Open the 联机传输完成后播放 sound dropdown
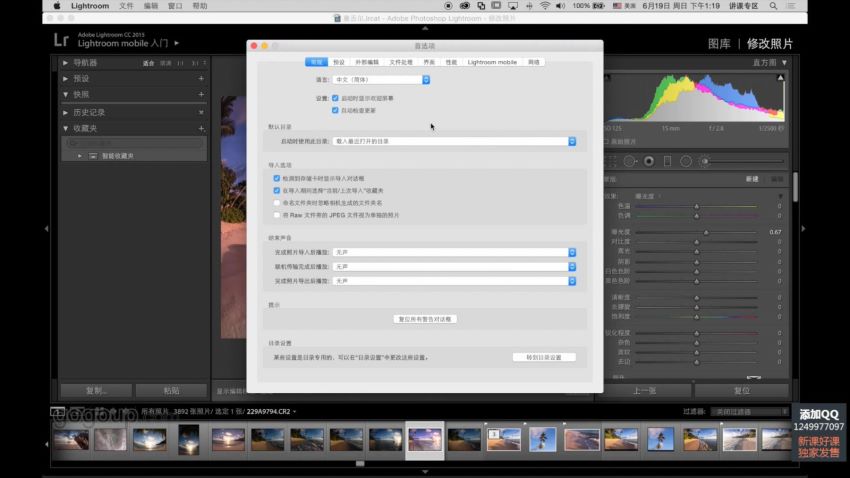The height and width of the screenshot is (478, 850). 454,267
